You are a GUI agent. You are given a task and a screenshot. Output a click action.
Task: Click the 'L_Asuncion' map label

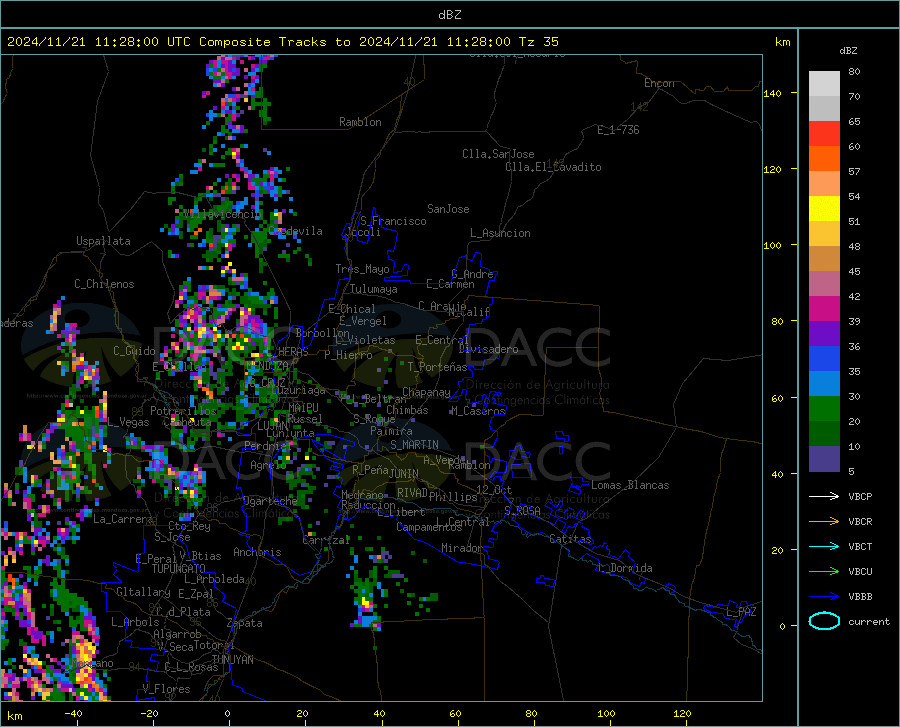tap(500, 233)
